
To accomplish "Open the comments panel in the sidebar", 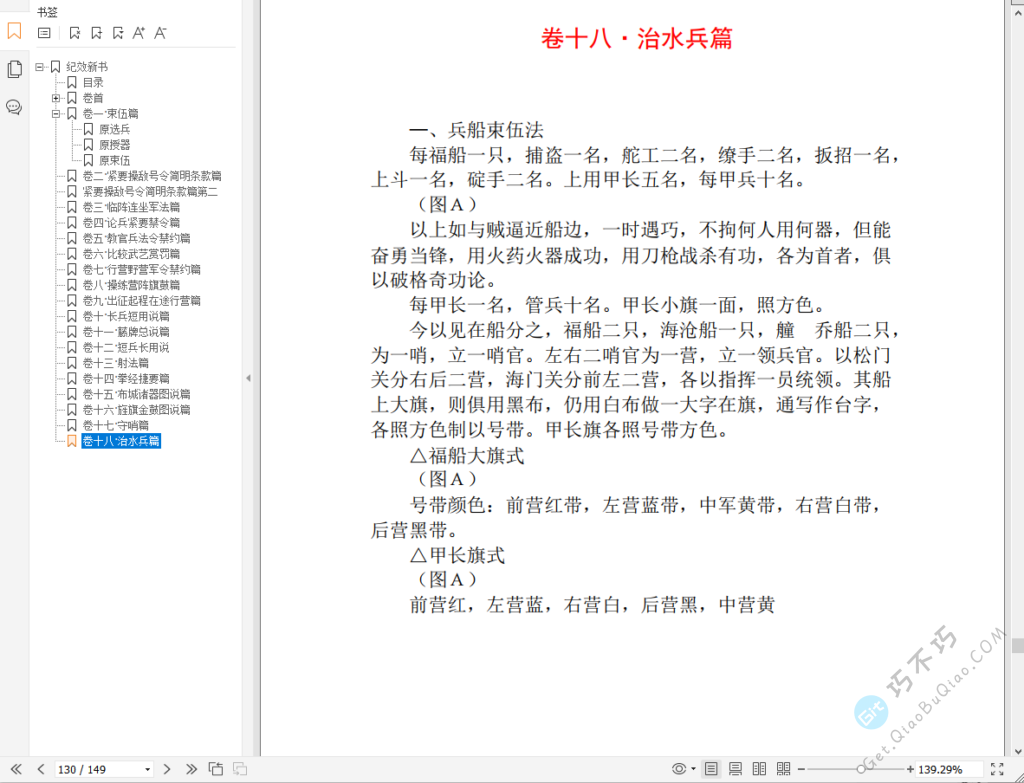I will tap(13, 107).
